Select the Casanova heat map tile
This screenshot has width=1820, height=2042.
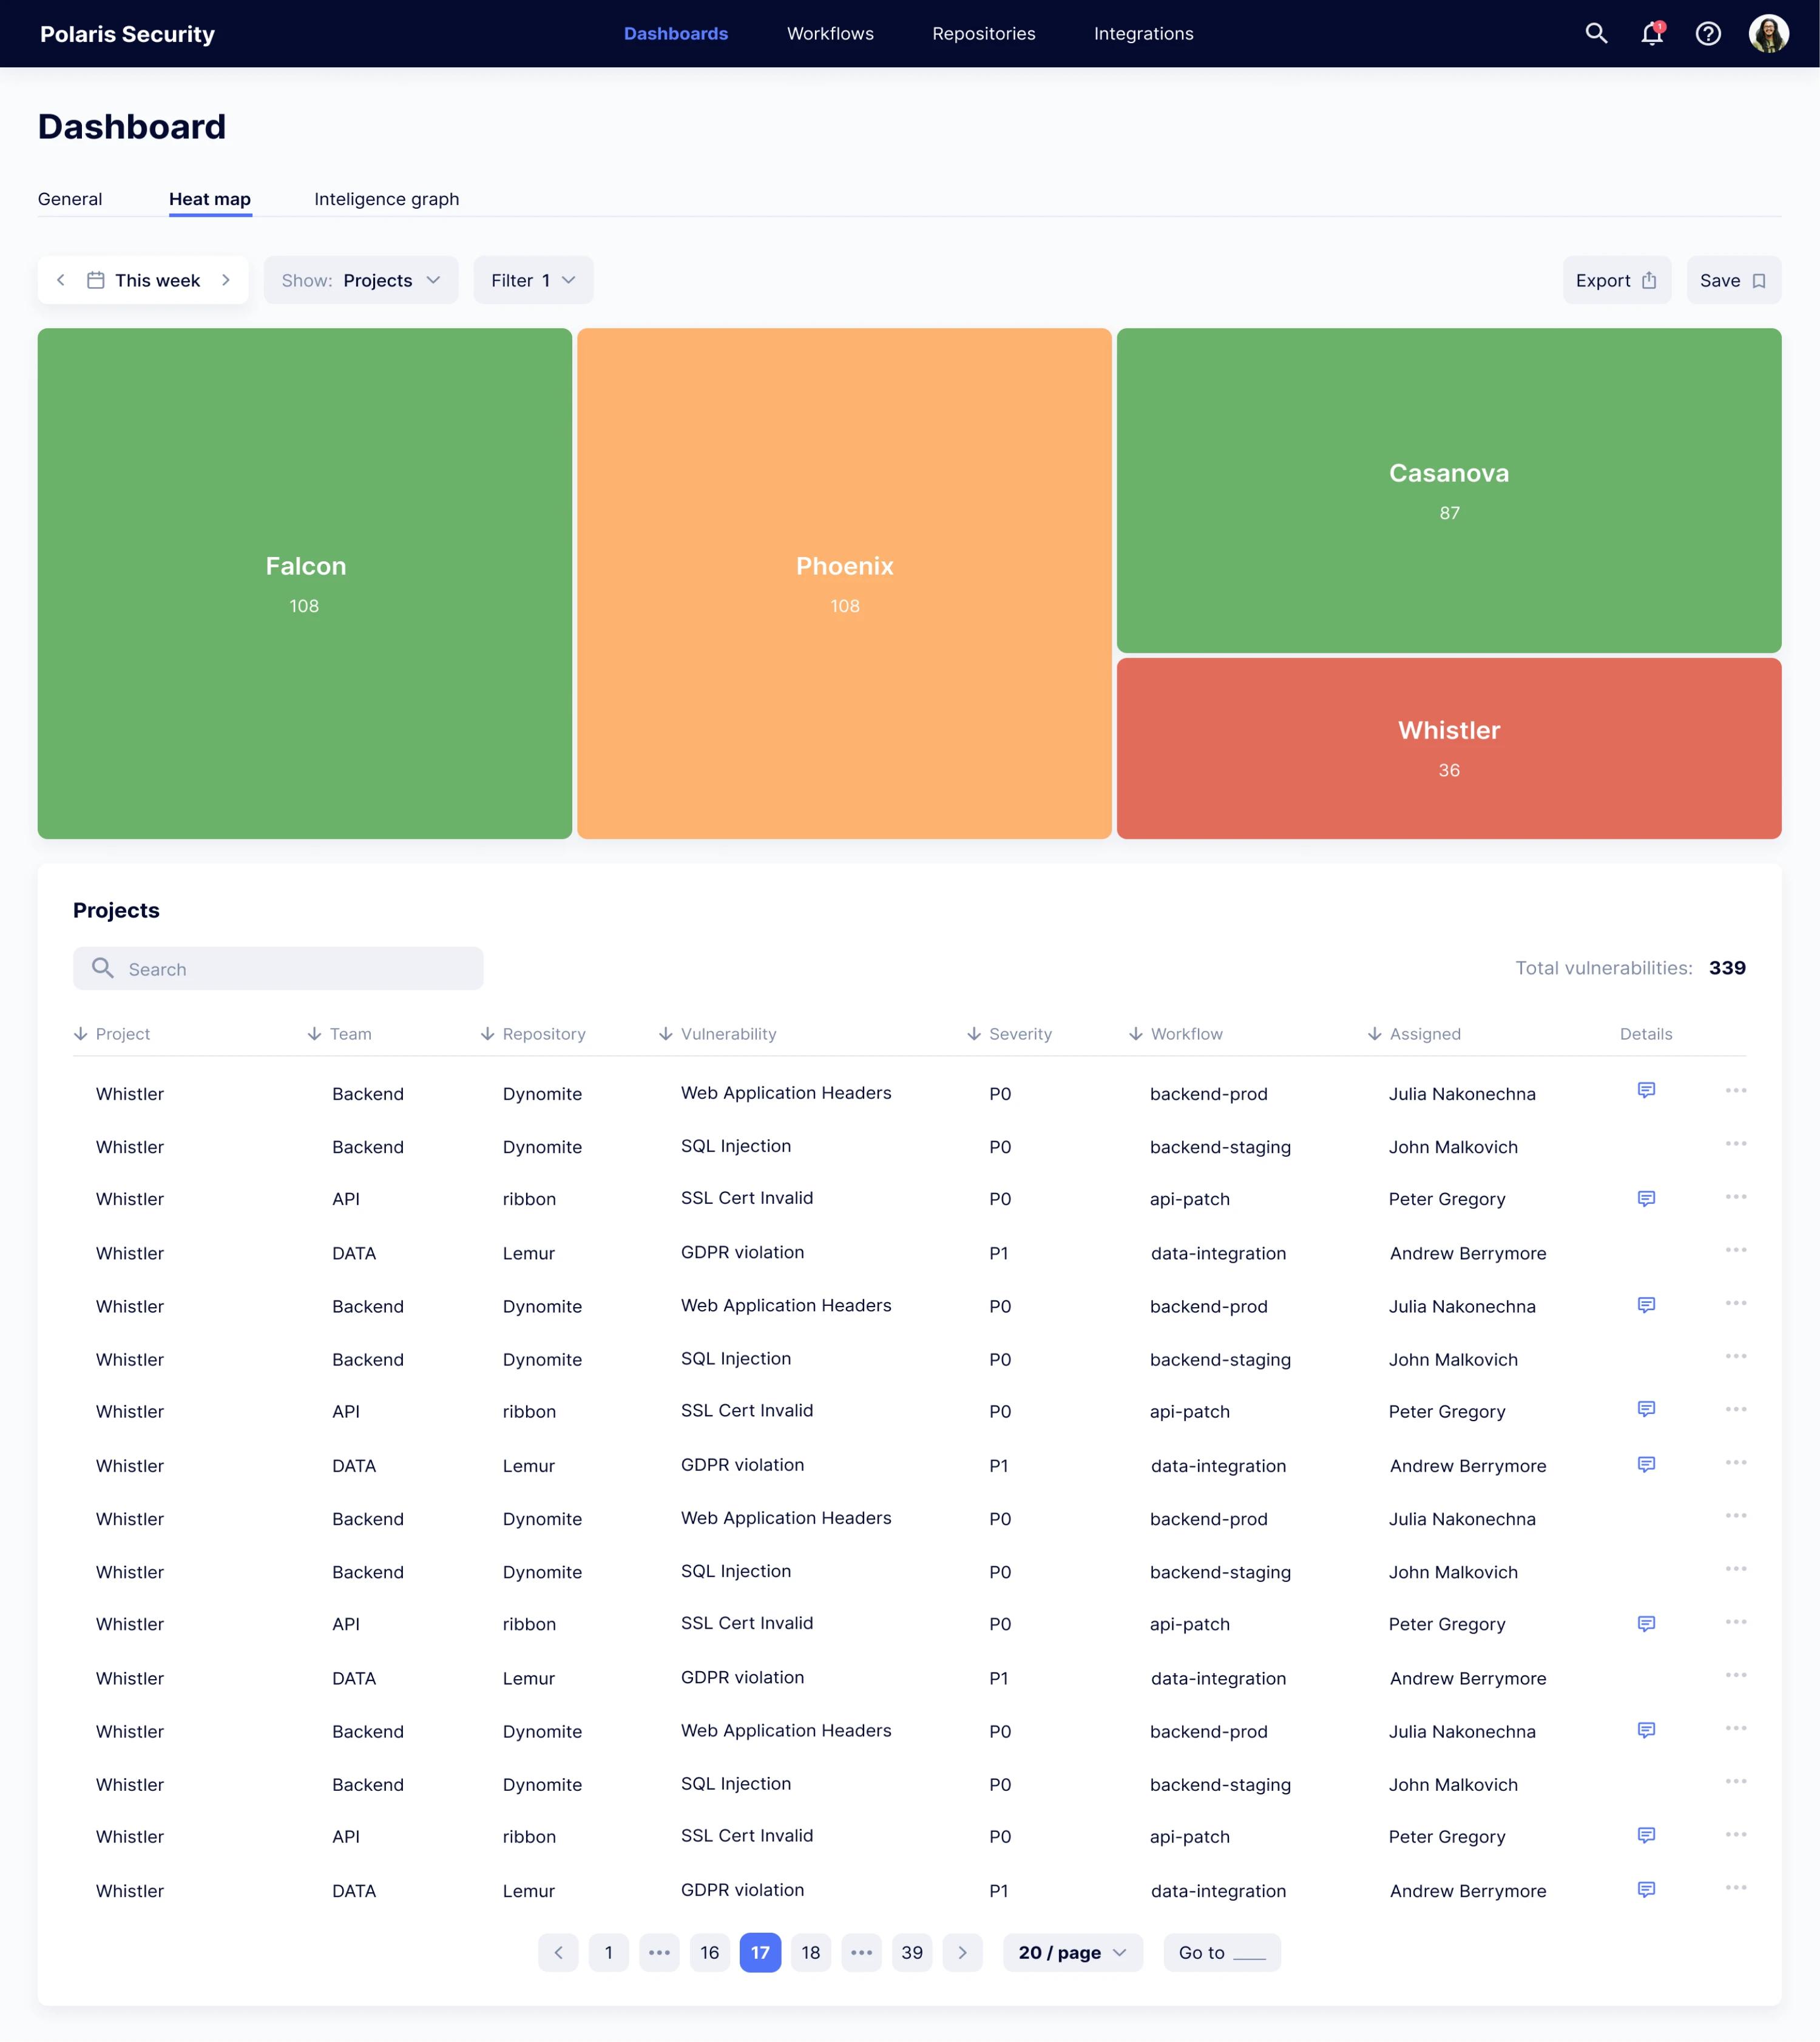tap(1448, 490)
